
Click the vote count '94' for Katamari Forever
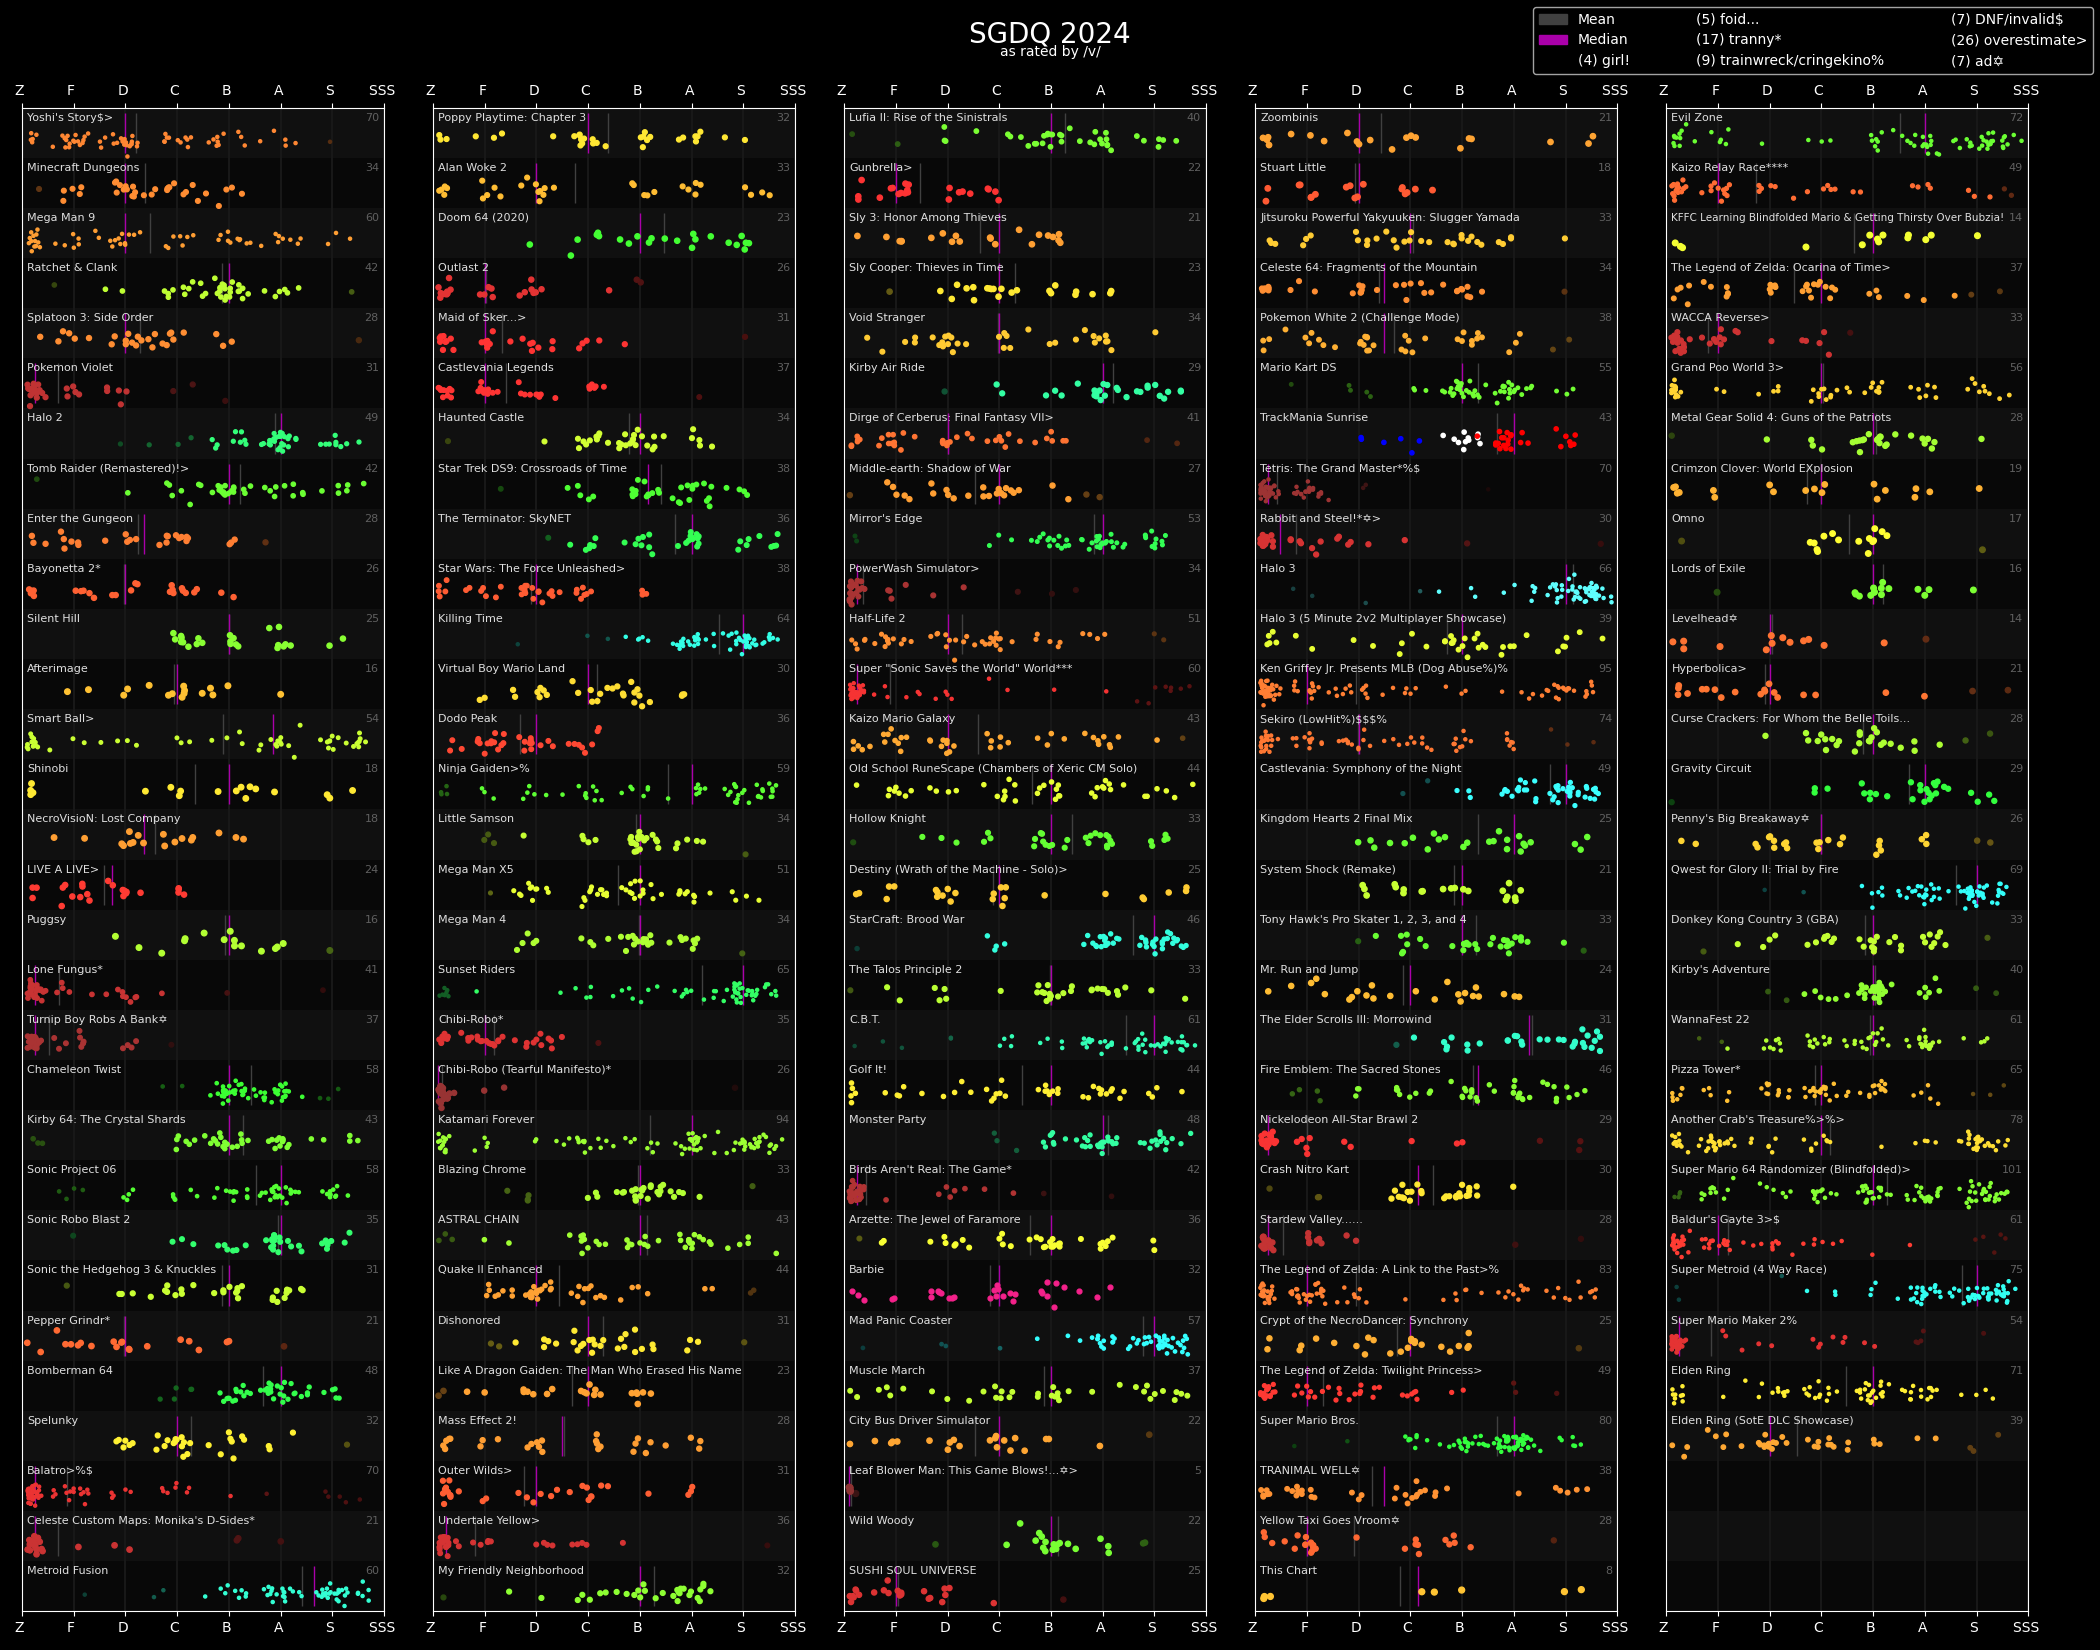point(782,1119)
